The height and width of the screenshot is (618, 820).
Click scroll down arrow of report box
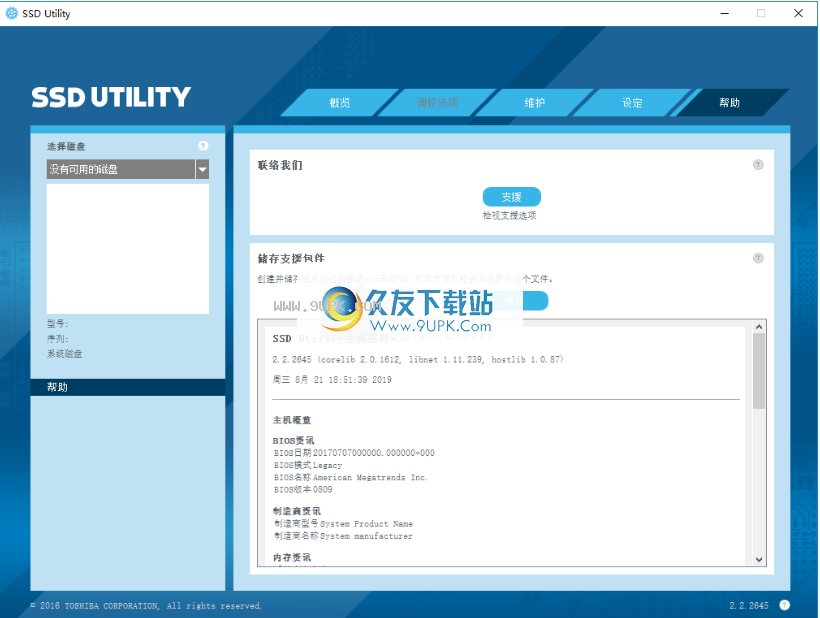759,559
